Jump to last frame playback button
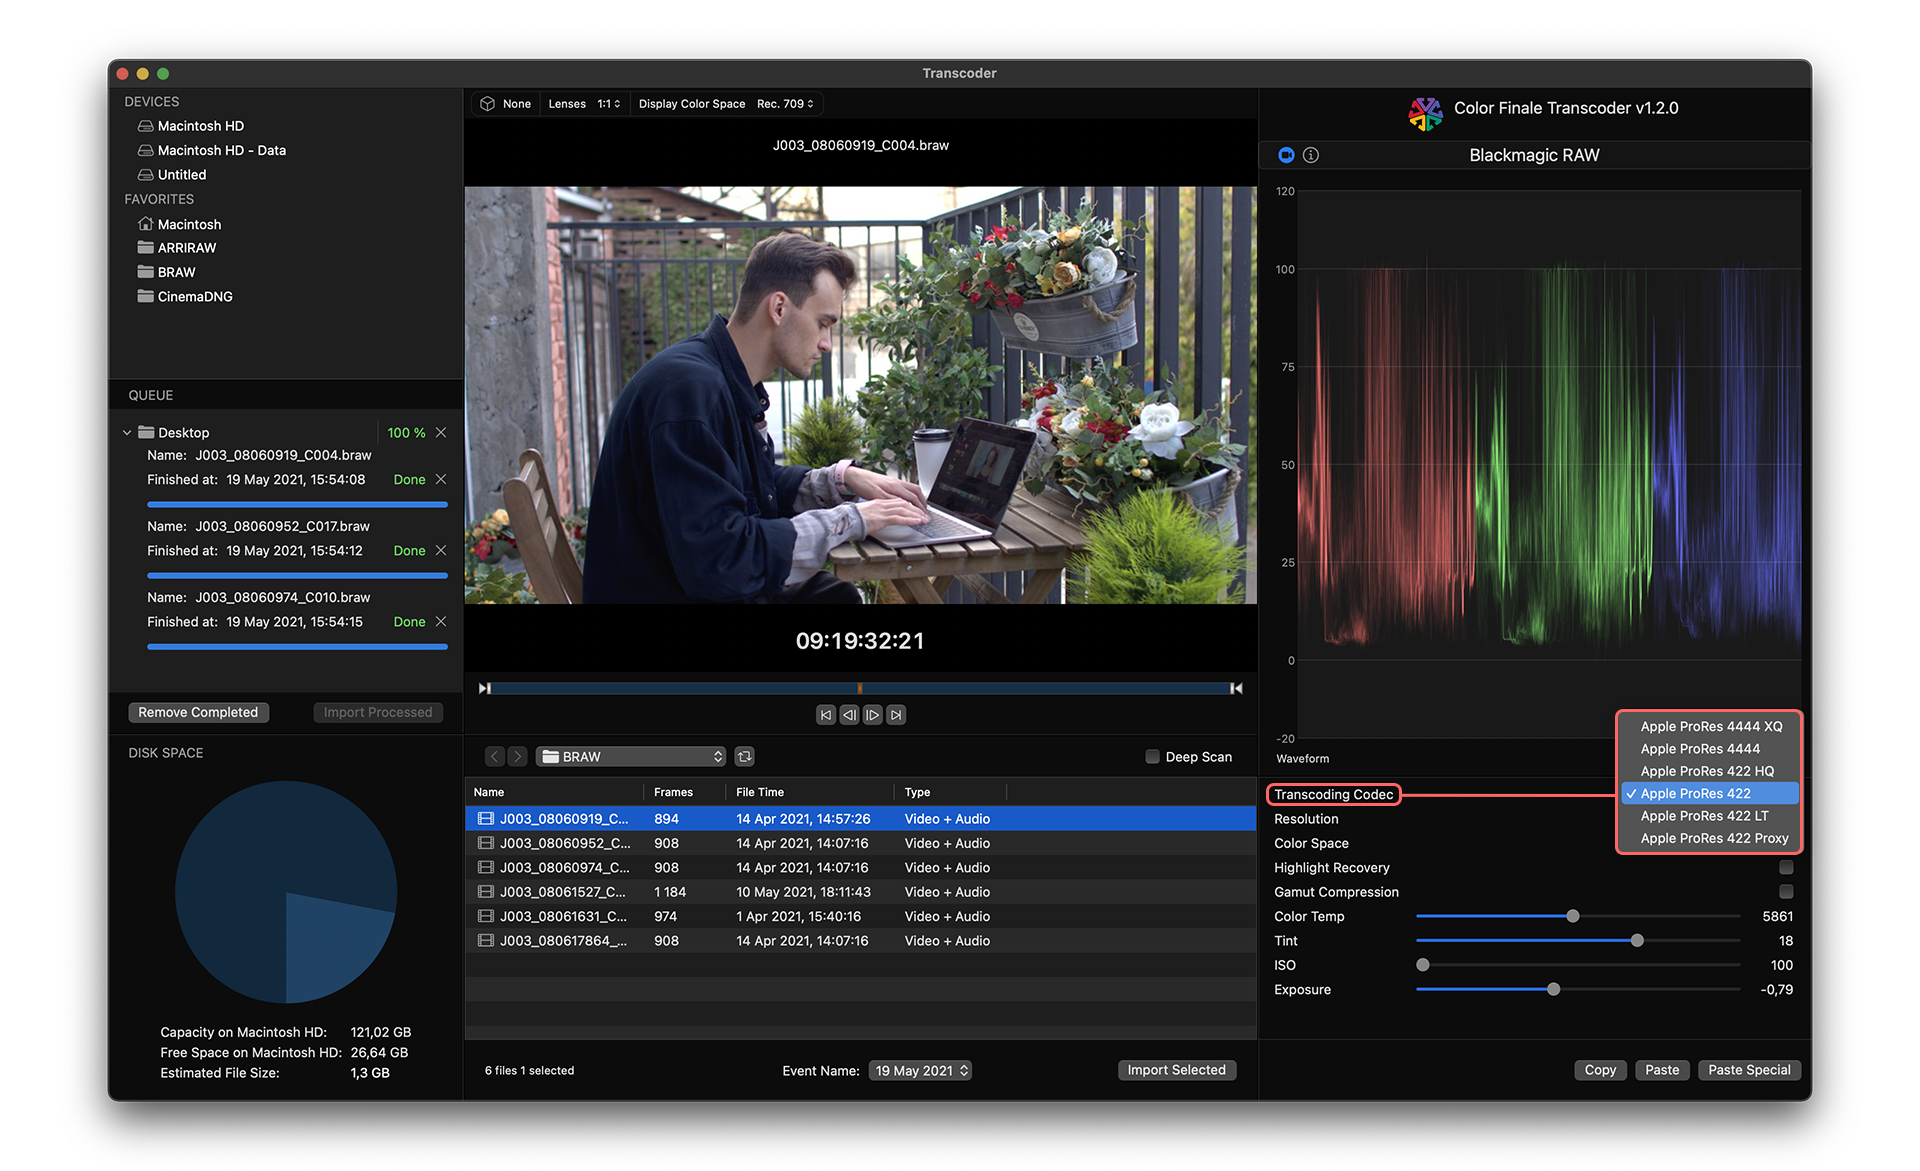This screenshot has height=1171, width=1920. click(x=897, y=715)
